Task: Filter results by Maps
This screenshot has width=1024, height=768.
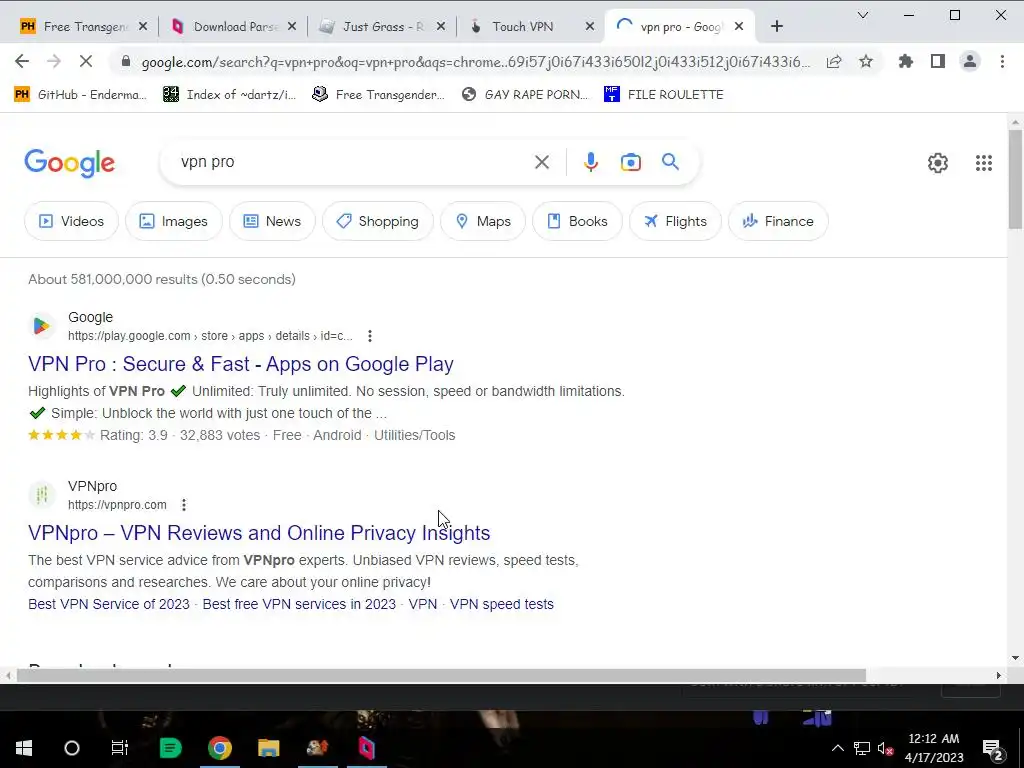Action: 483,221
